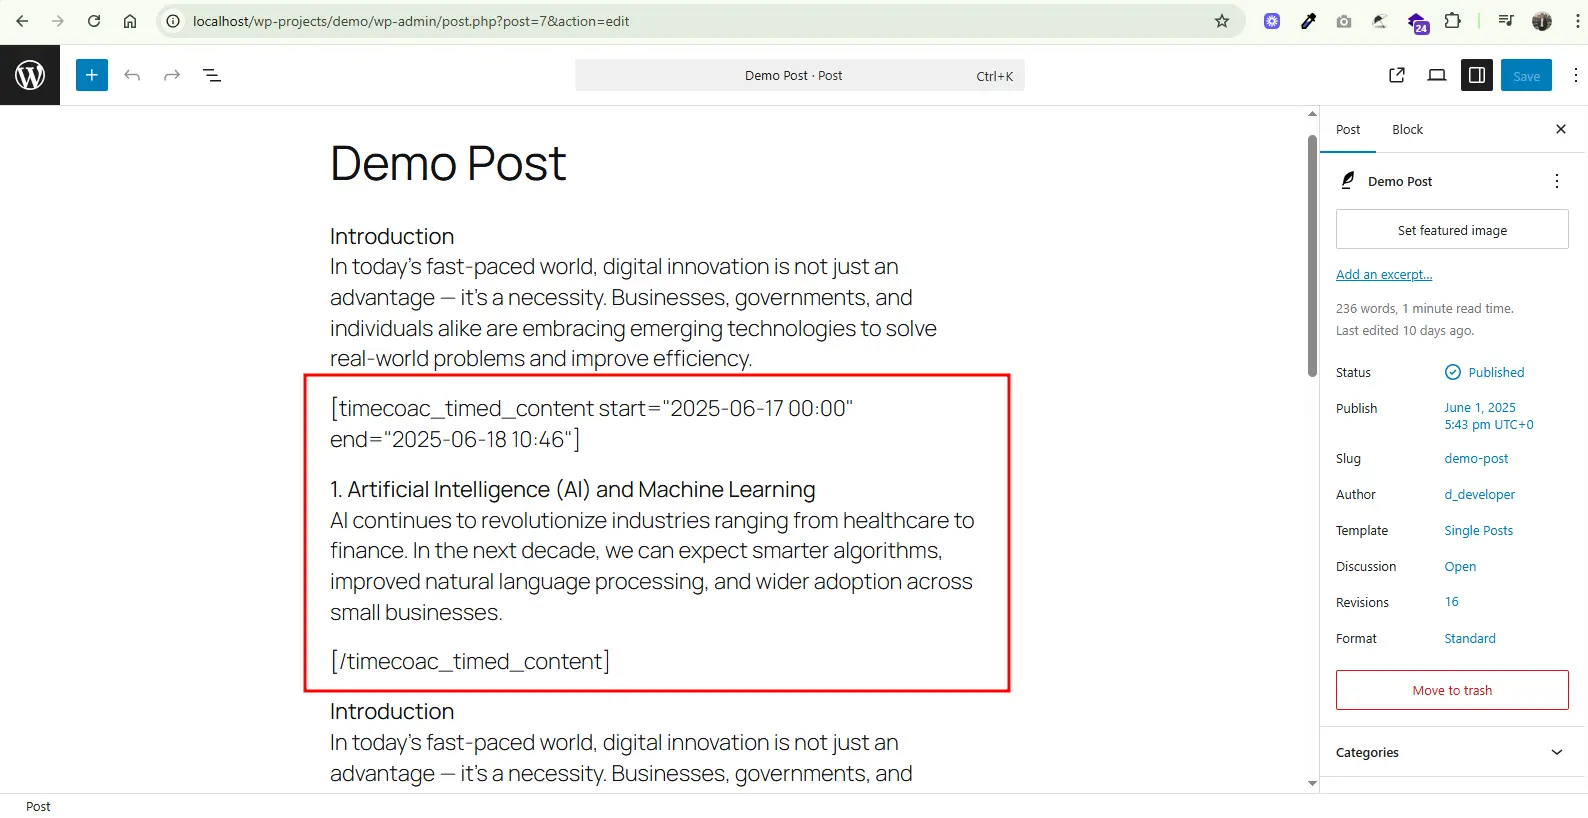Click the Undo arrow in toolbar
Viewport: 1588px width, 818px height.
coord(132,75)
